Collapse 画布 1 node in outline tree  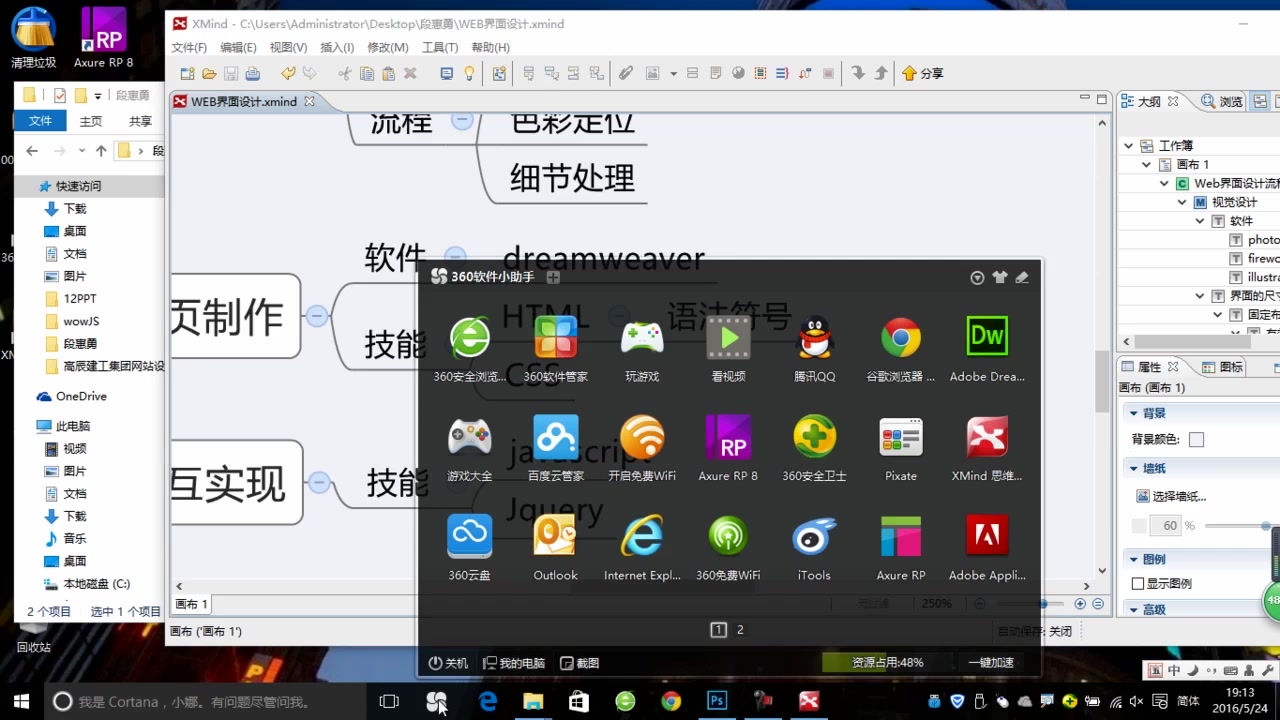tap(1146, 164)
